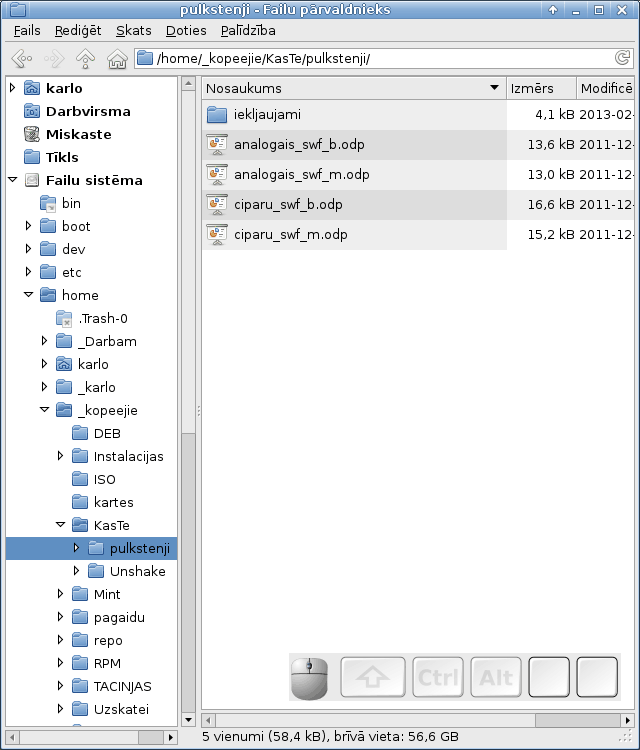Expand the dev folder node

click(29, 249)
